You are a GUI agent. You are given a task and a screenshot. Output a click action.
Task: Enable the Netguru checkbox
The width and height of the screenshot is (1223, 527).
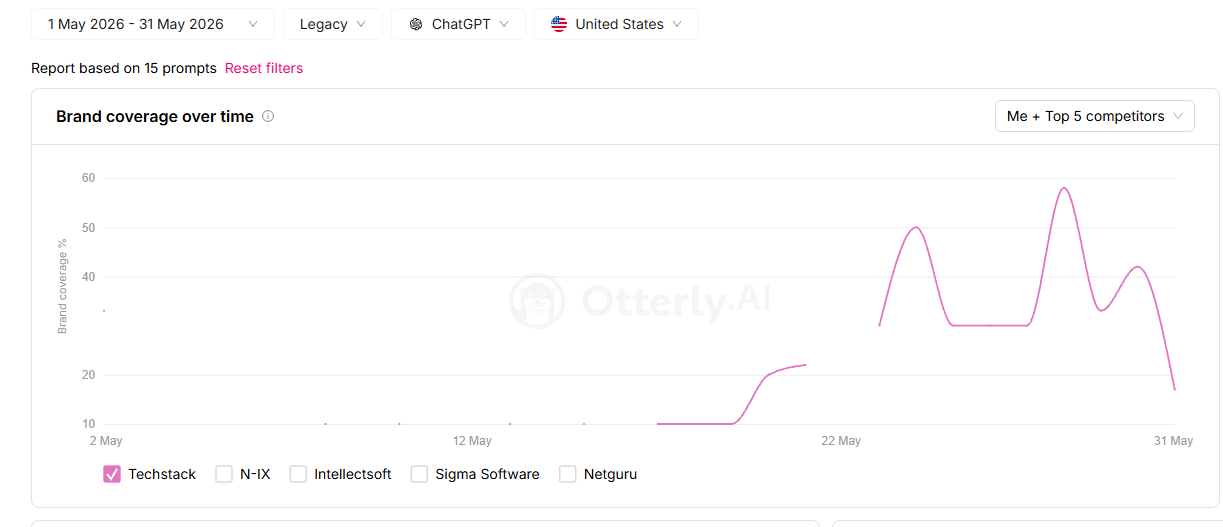(x=568, y=474)
